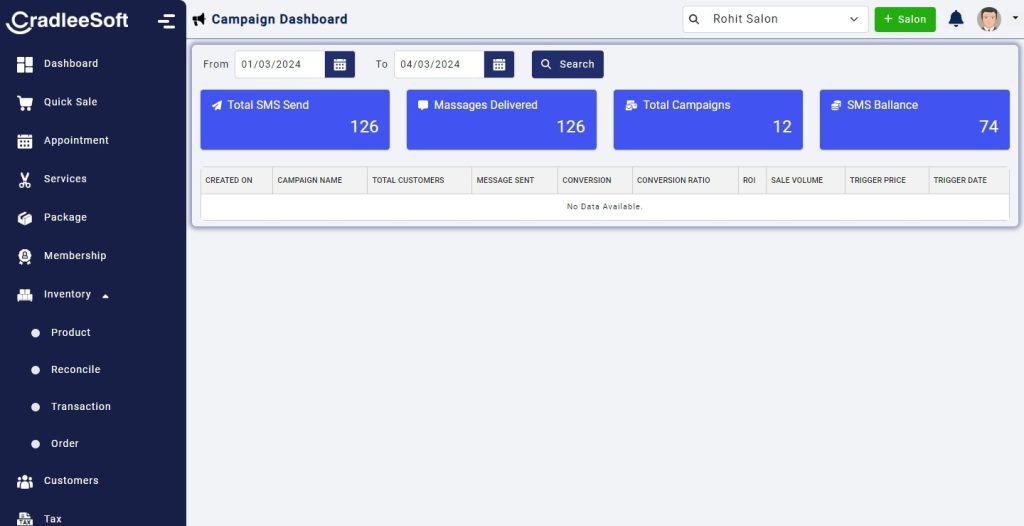Viewport: 1024px width, 526px height.
Task: Open the Customers menu item
Action: pyautogui.click(x=70, y=481)
